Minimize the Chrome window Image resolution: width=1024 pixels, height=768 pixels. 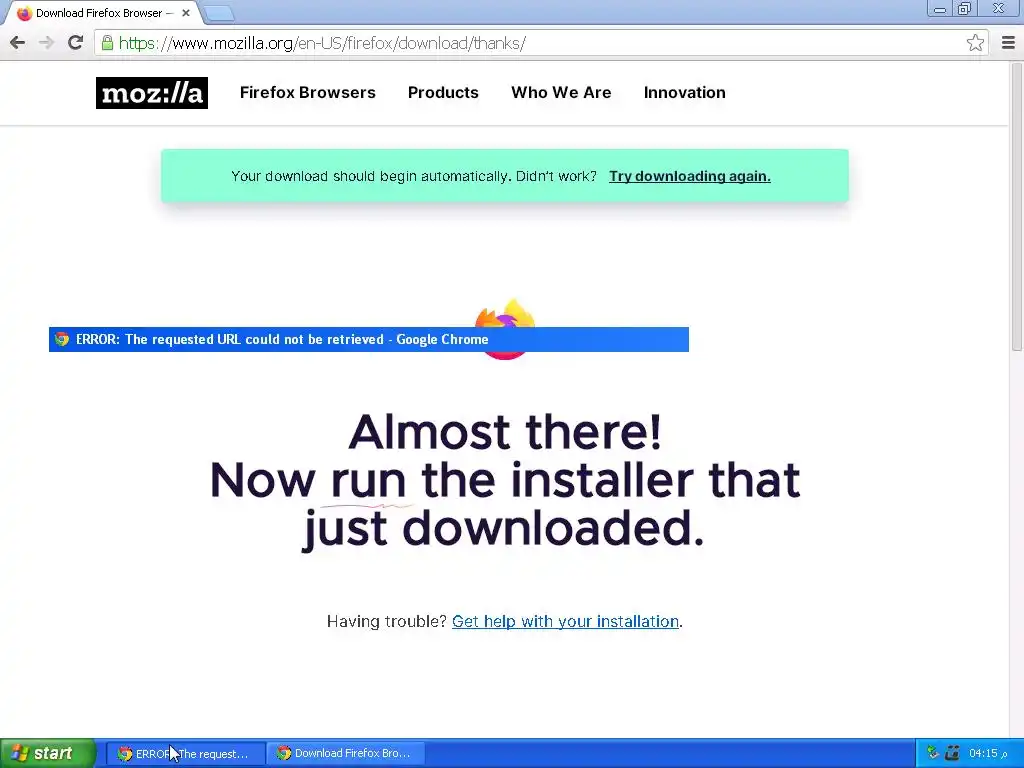(x=940, y=9)
